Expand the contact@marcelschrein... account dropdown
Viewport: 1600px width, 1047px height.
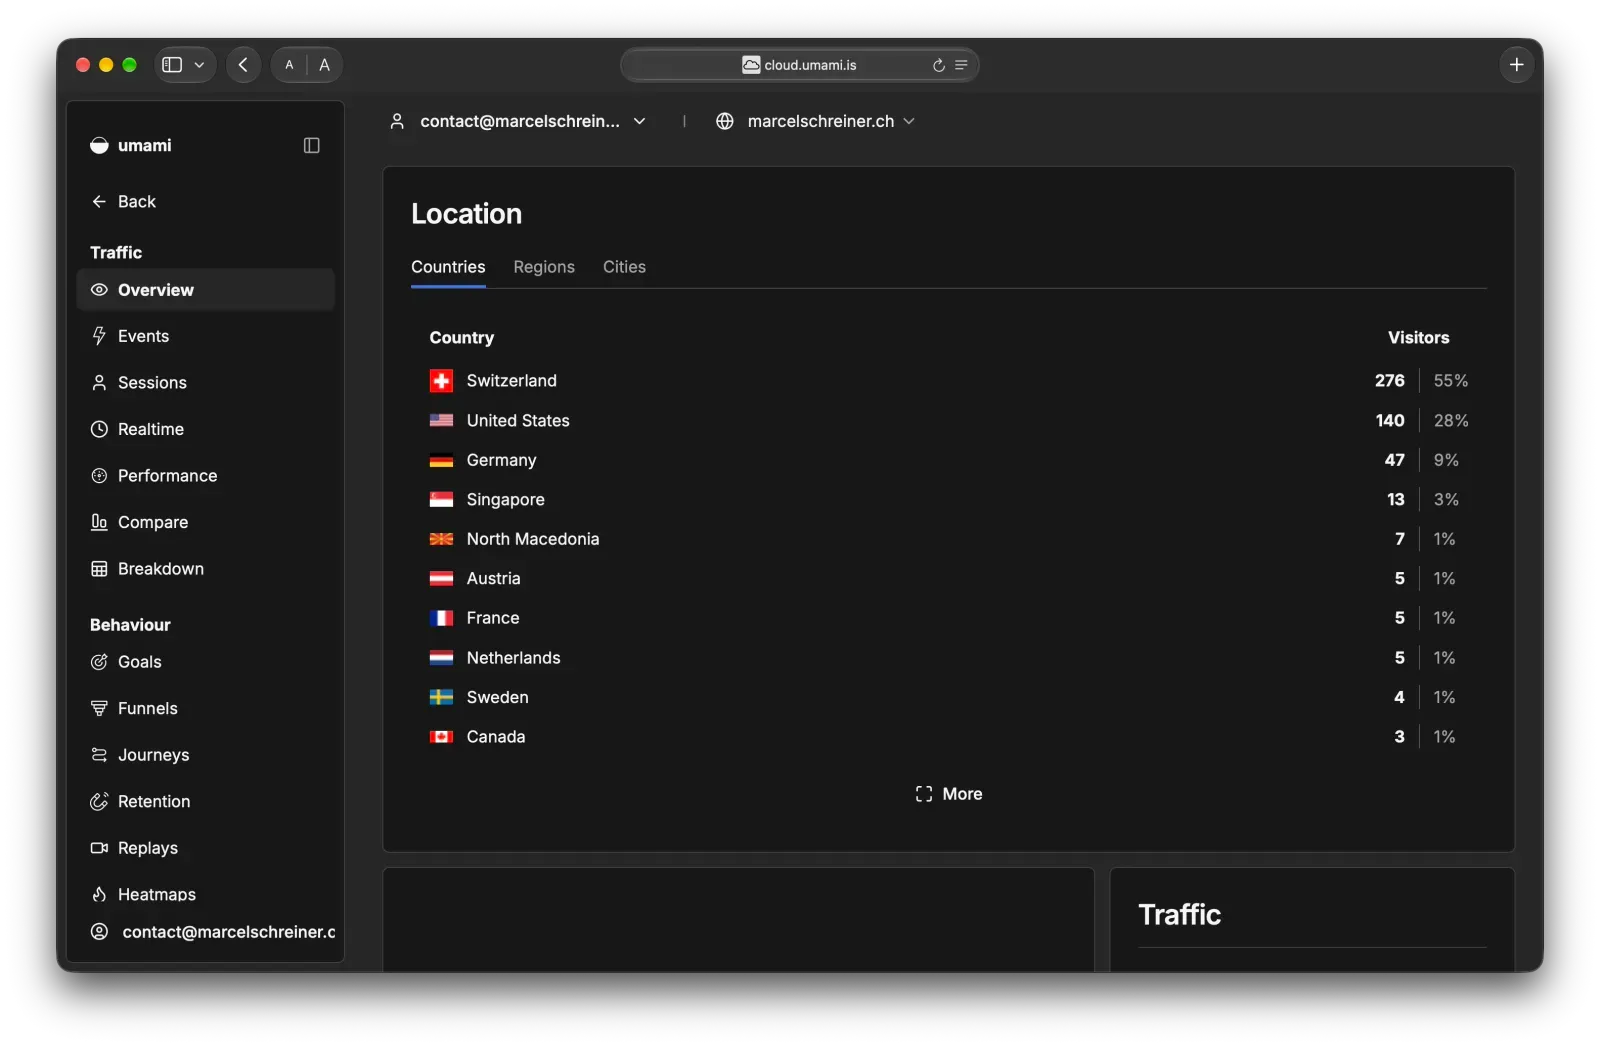(640, 121)
